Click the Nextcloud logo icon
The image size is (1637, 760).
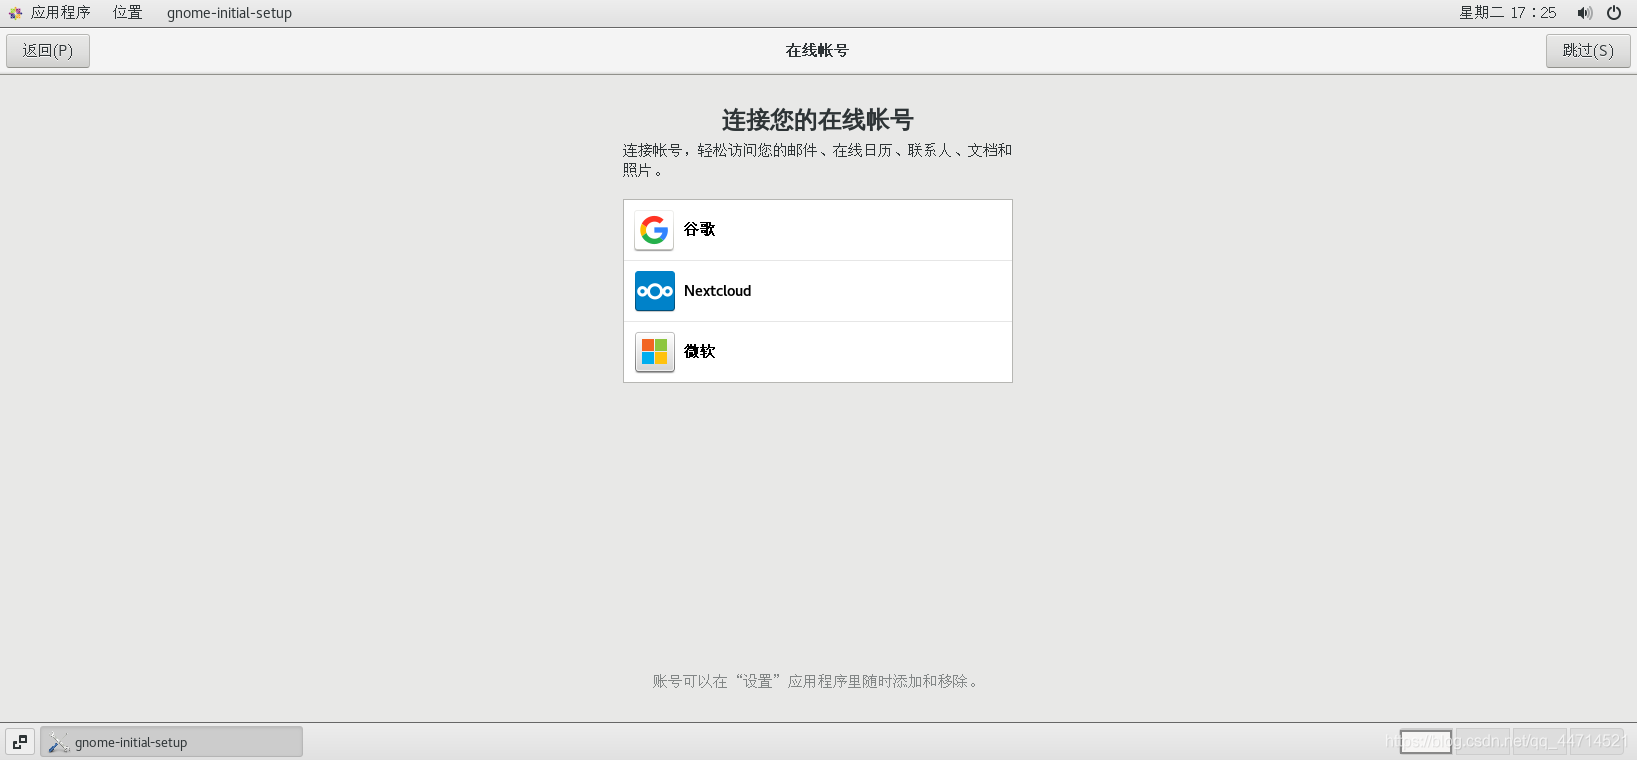(654, 291)
